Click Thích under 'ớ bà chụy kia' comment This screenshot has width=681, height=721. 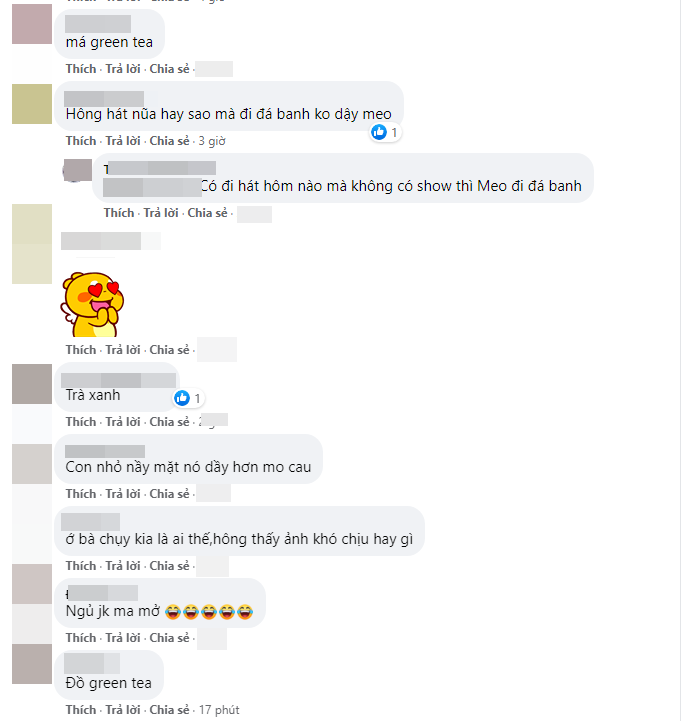click(x=81, y=566)
